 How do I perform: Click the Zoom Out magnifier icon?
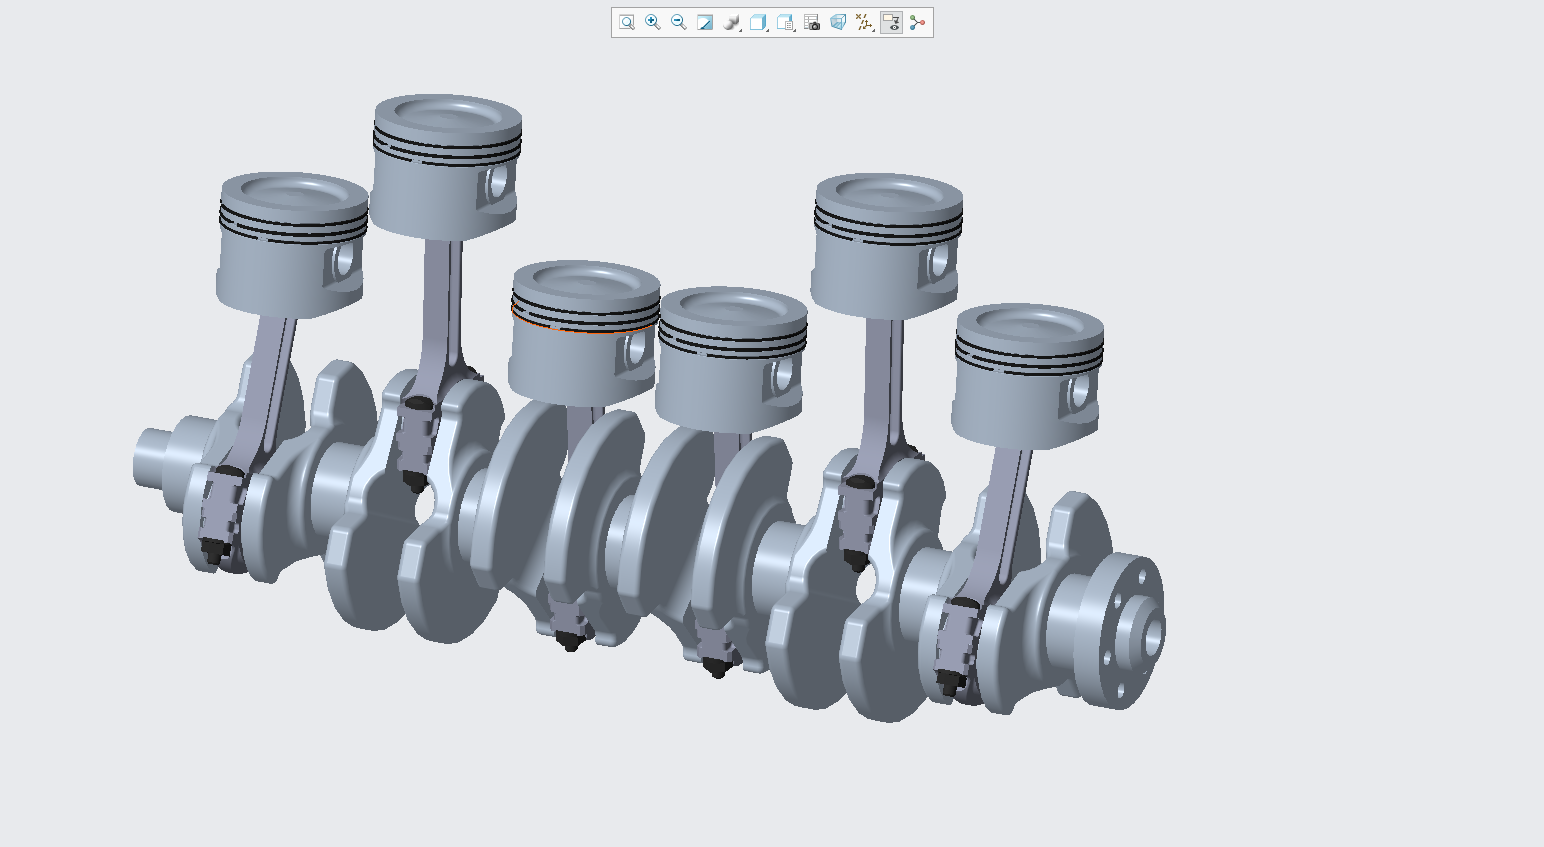679,23
